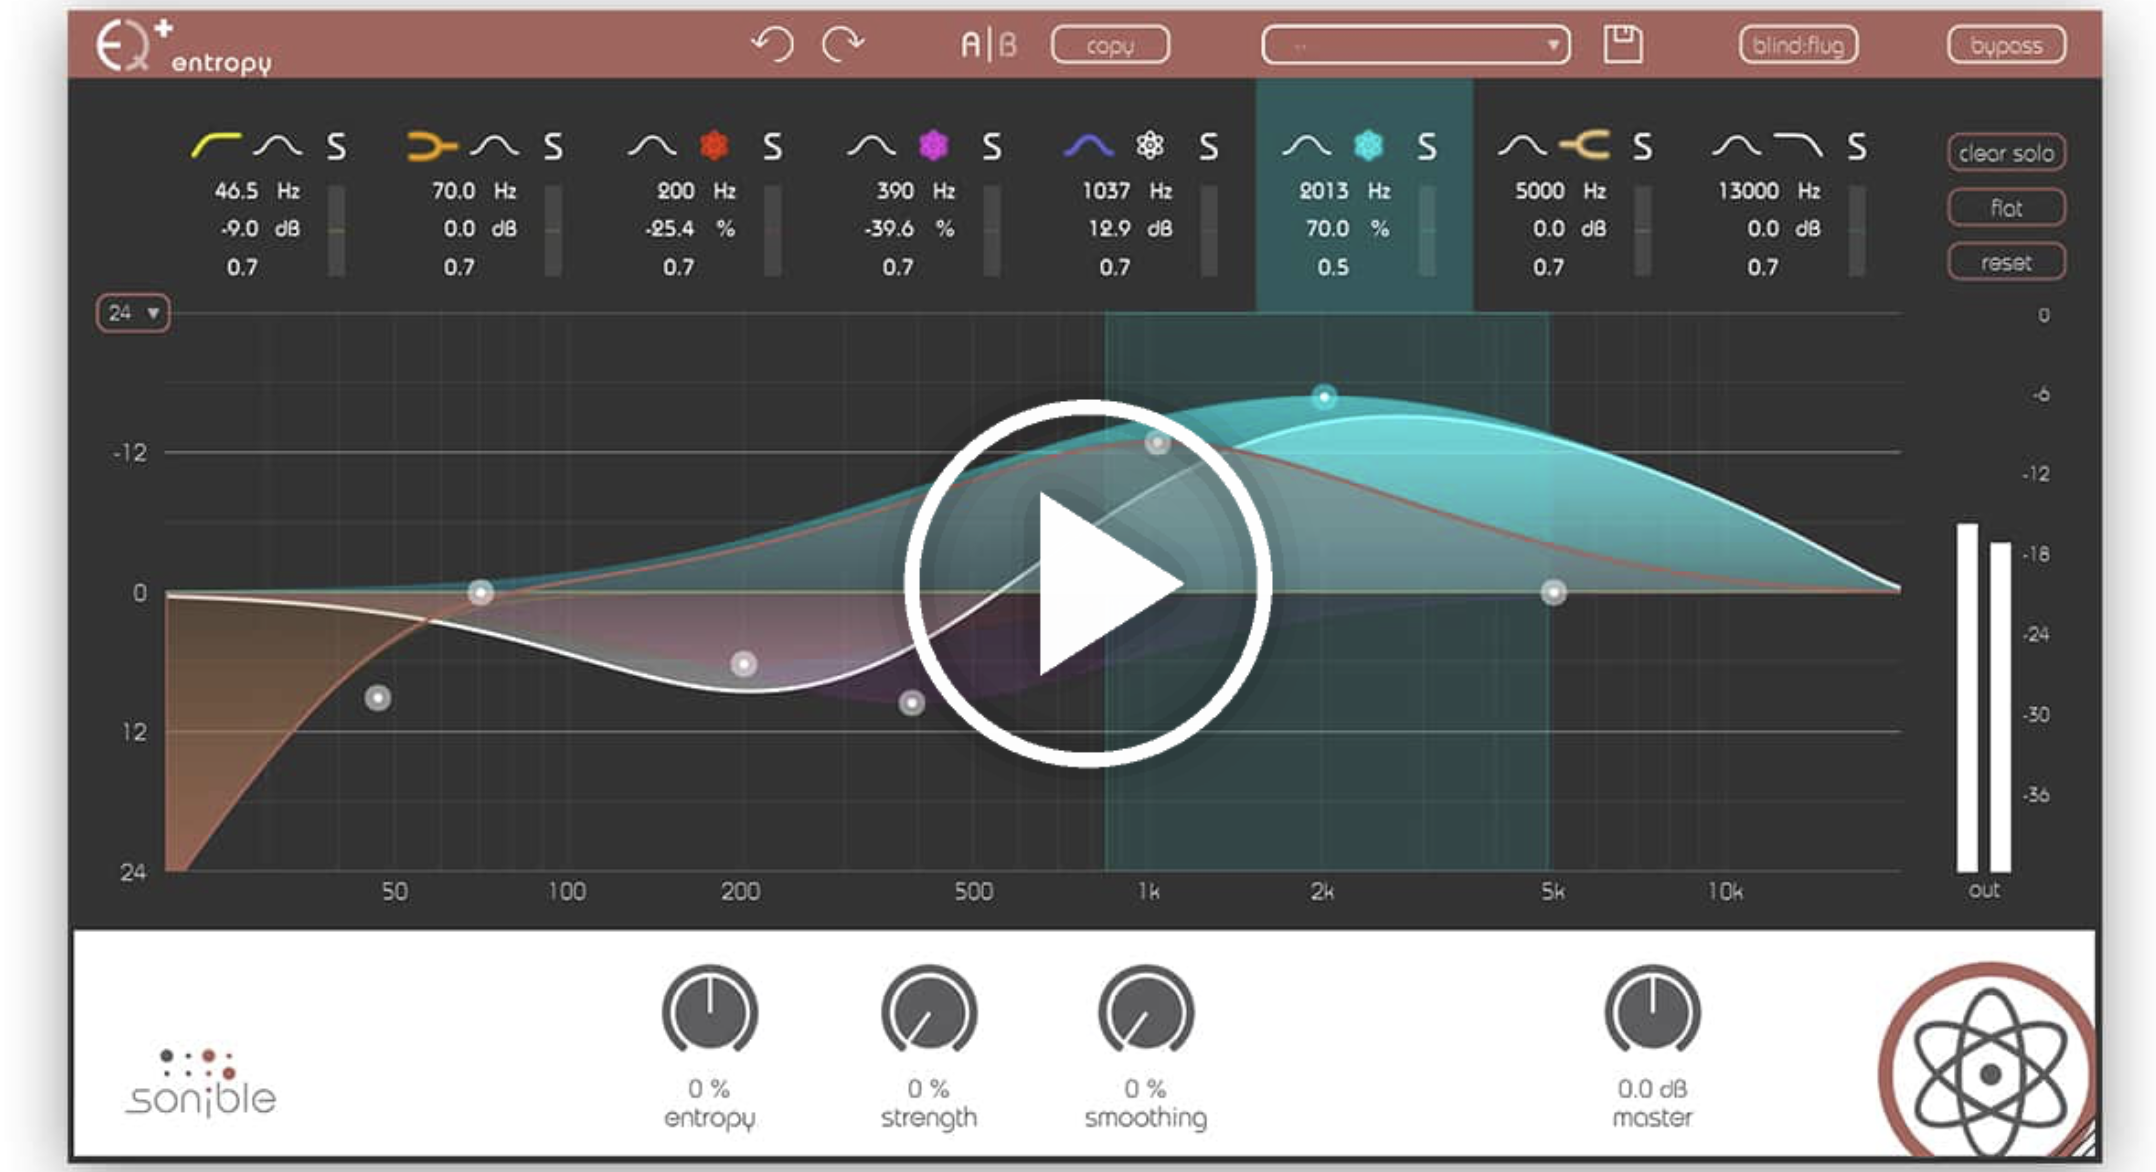2156x1172 pixels.
Task: Click the copy button in the toolbar
Action: click(1109, 45)
